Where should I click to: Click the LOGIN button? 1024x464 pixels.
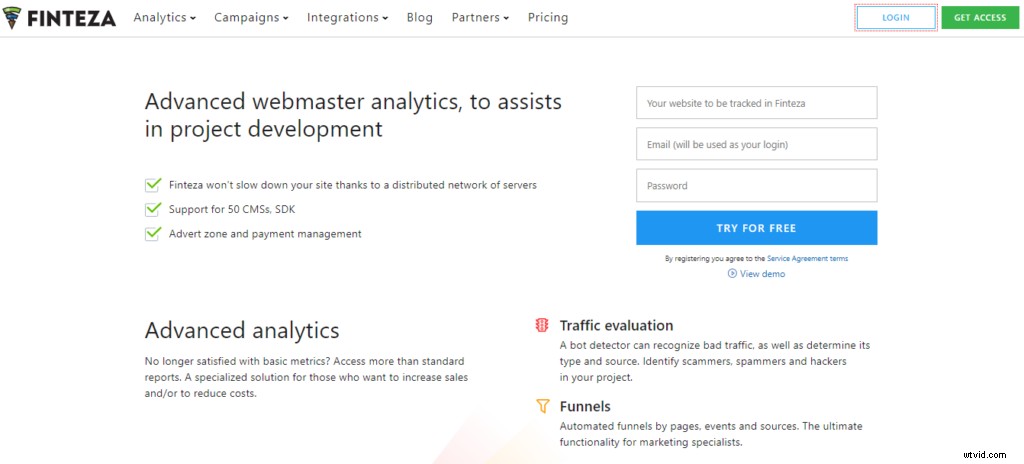(x=896, y=18)
